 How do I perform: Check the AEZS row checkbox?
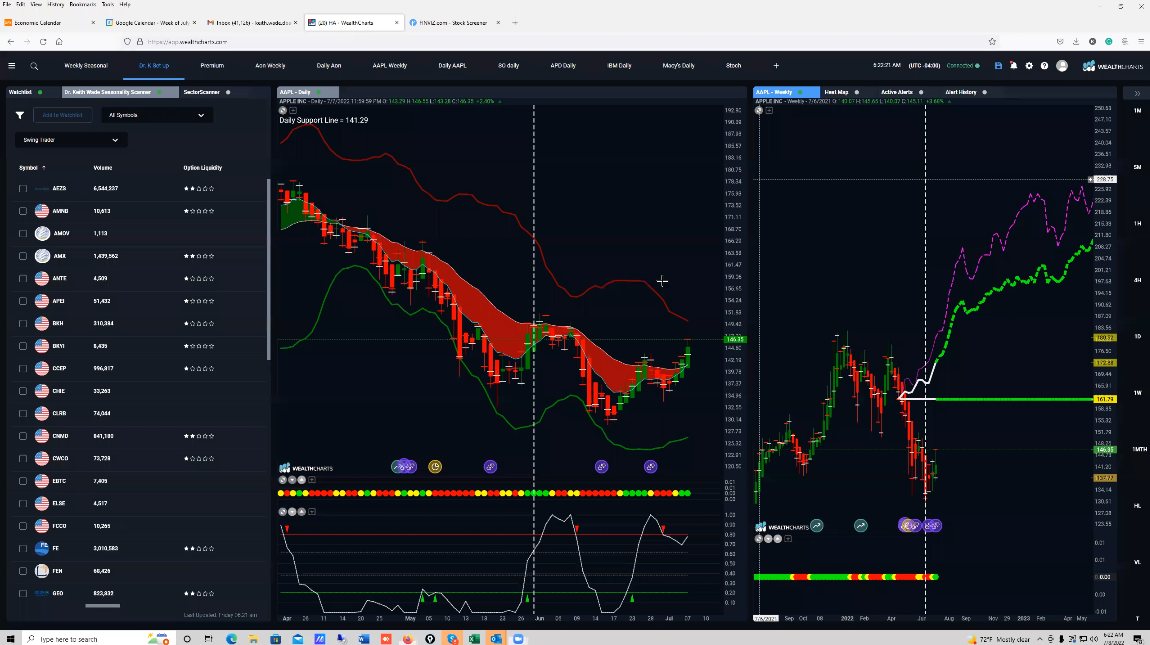click(23, 189)
